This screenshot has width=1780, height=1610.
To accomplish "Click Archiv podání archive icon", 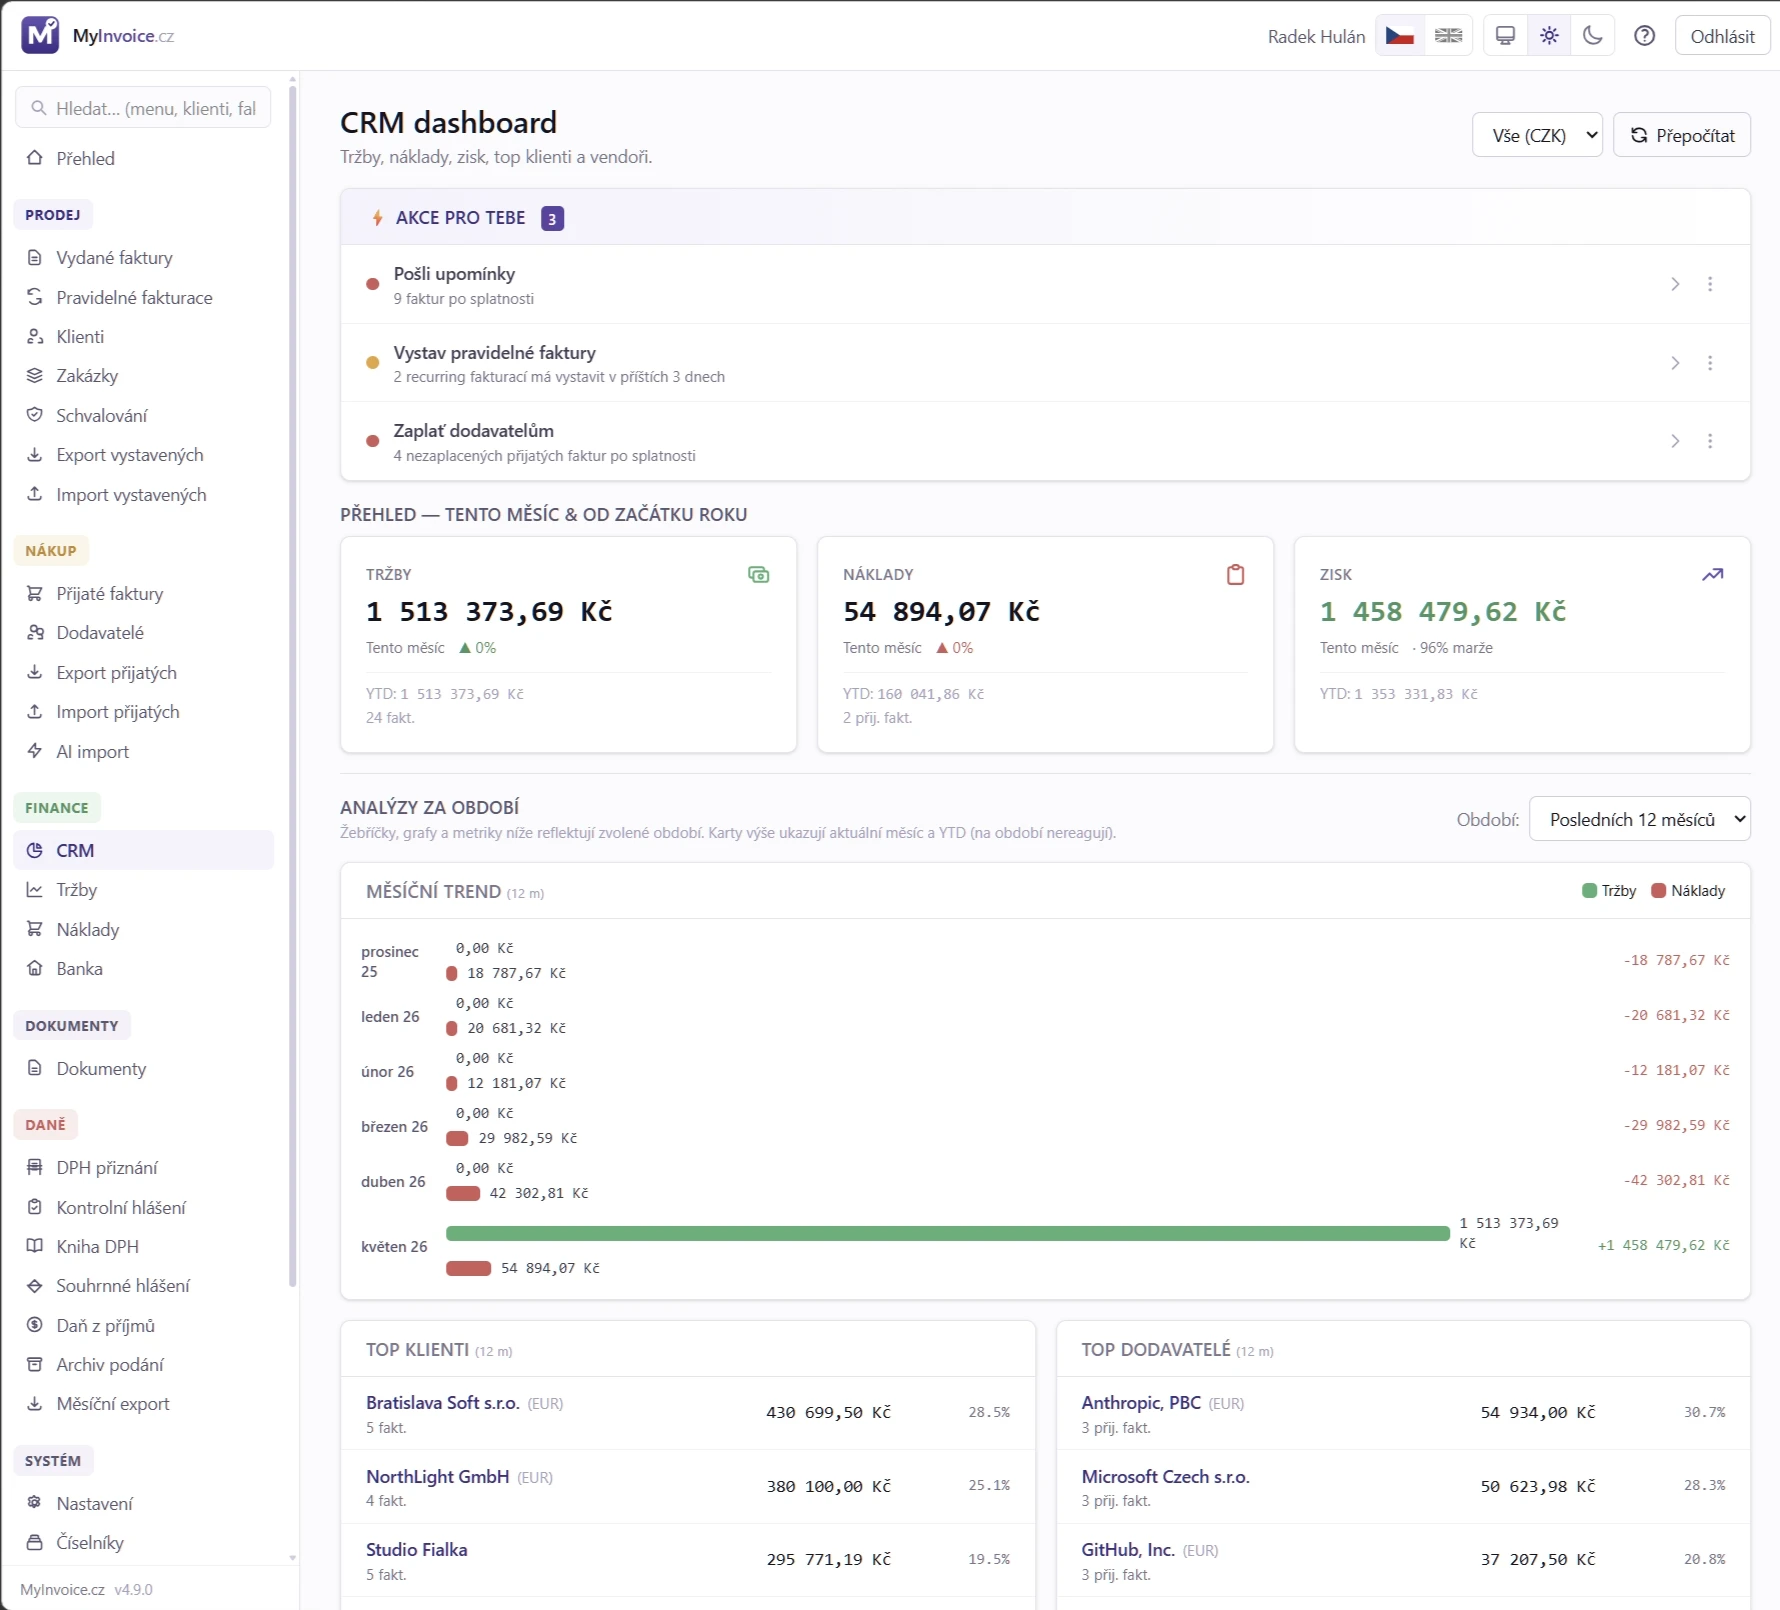I will point(35,1364).
